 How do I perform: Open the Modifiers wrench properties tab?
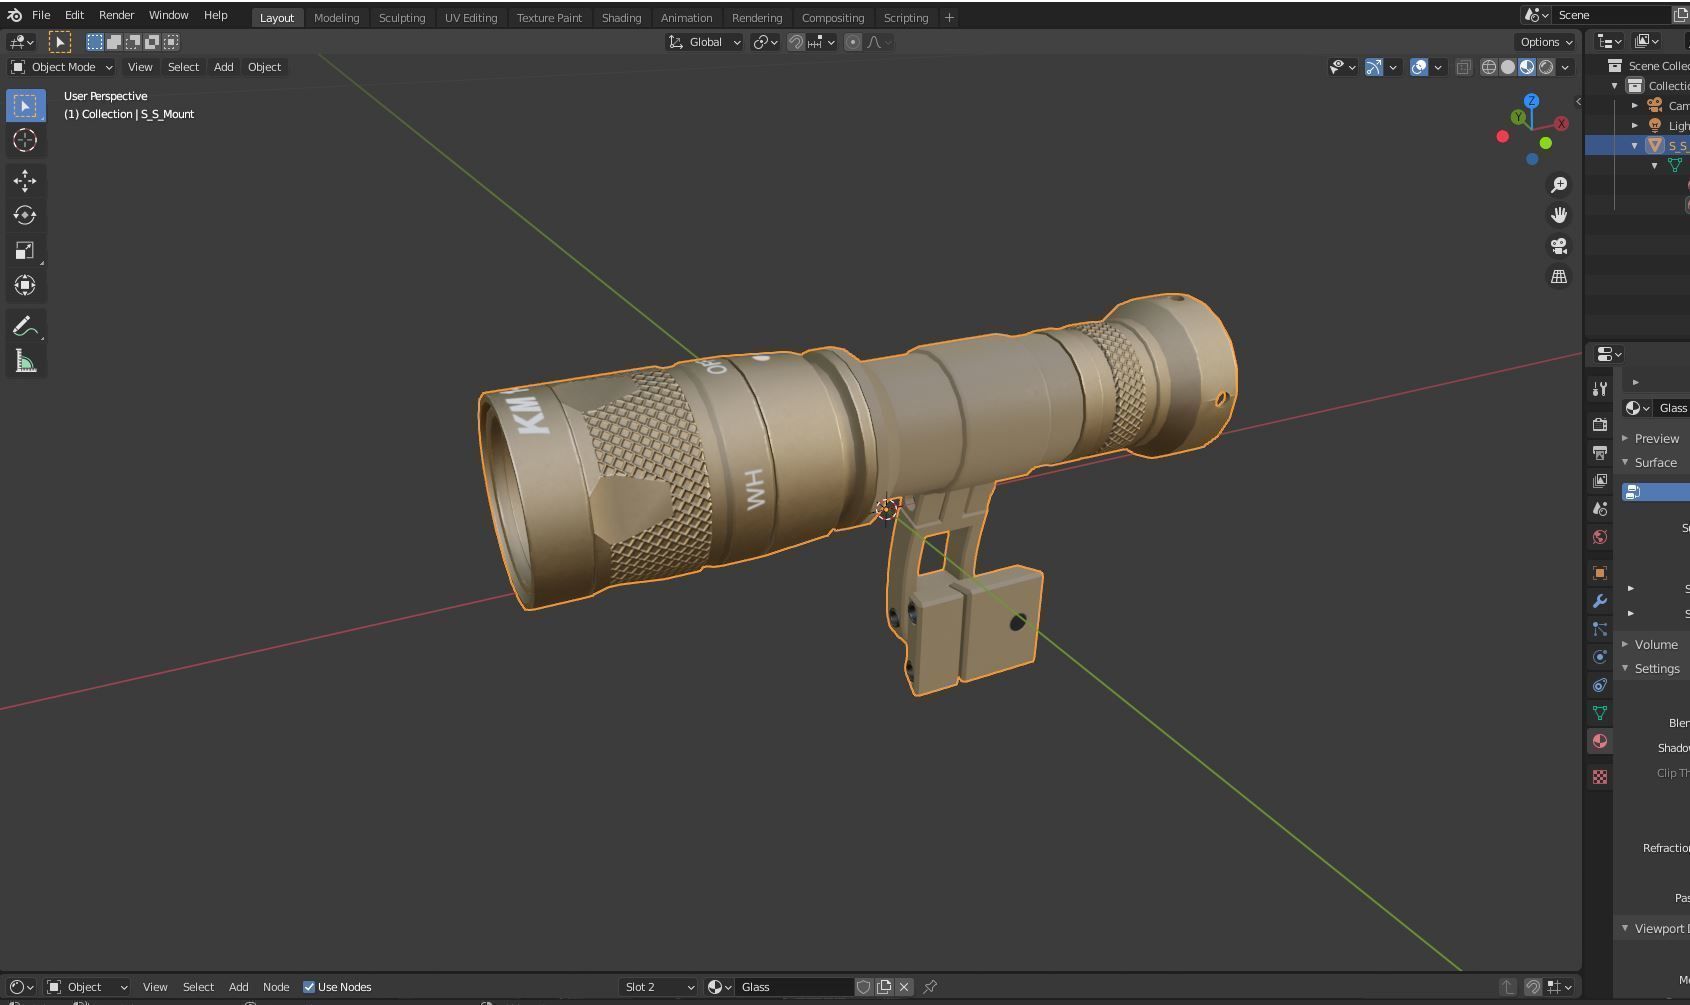point(1600,601)
